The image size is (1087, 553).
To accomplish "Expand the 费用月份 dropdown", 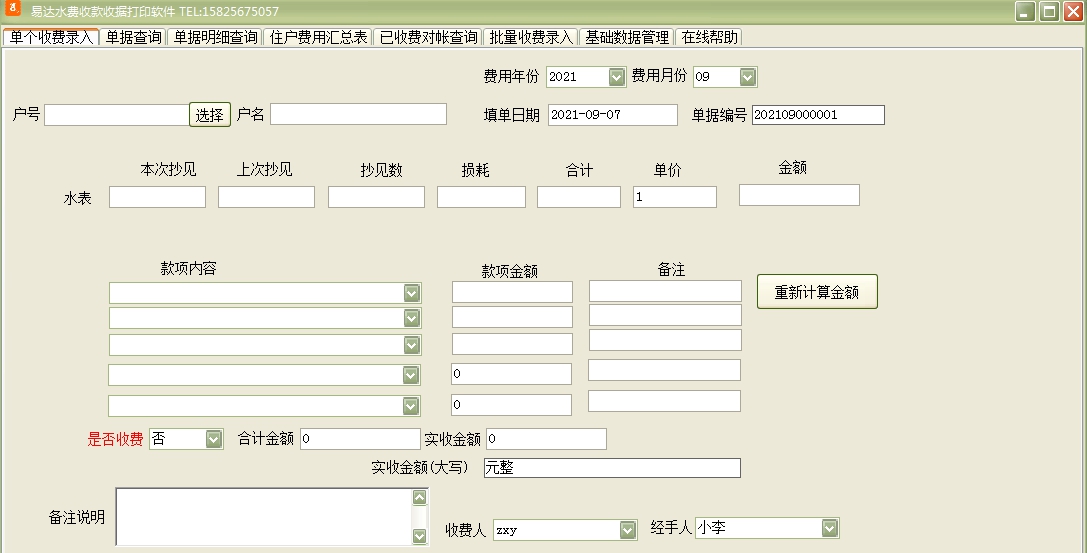I will click(747, 77).
